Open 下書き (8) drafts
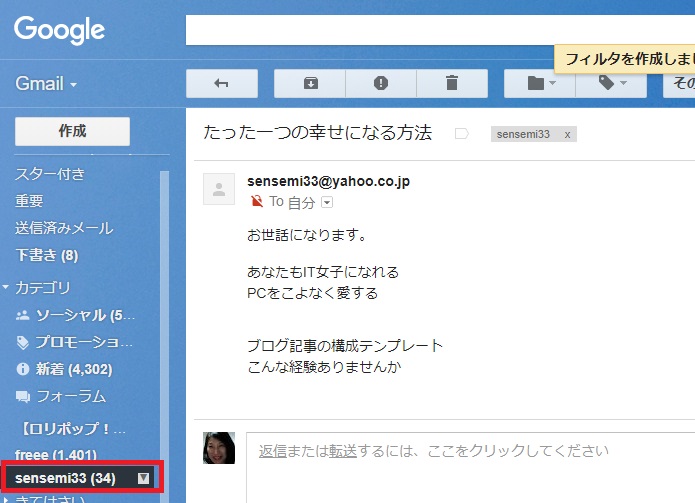This screenshot has width=695, height=503. coord(47,255)
